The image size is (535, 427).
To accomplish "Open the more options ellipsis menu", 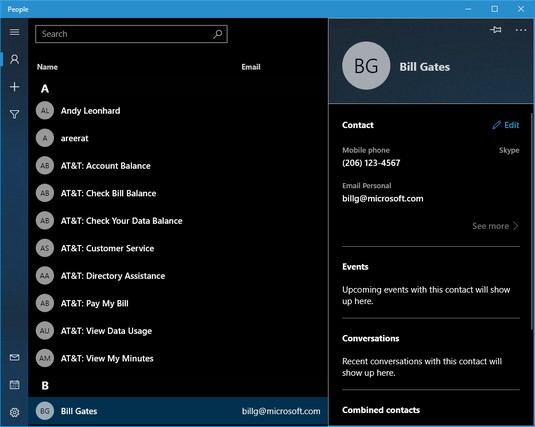I will click(521, 30).
